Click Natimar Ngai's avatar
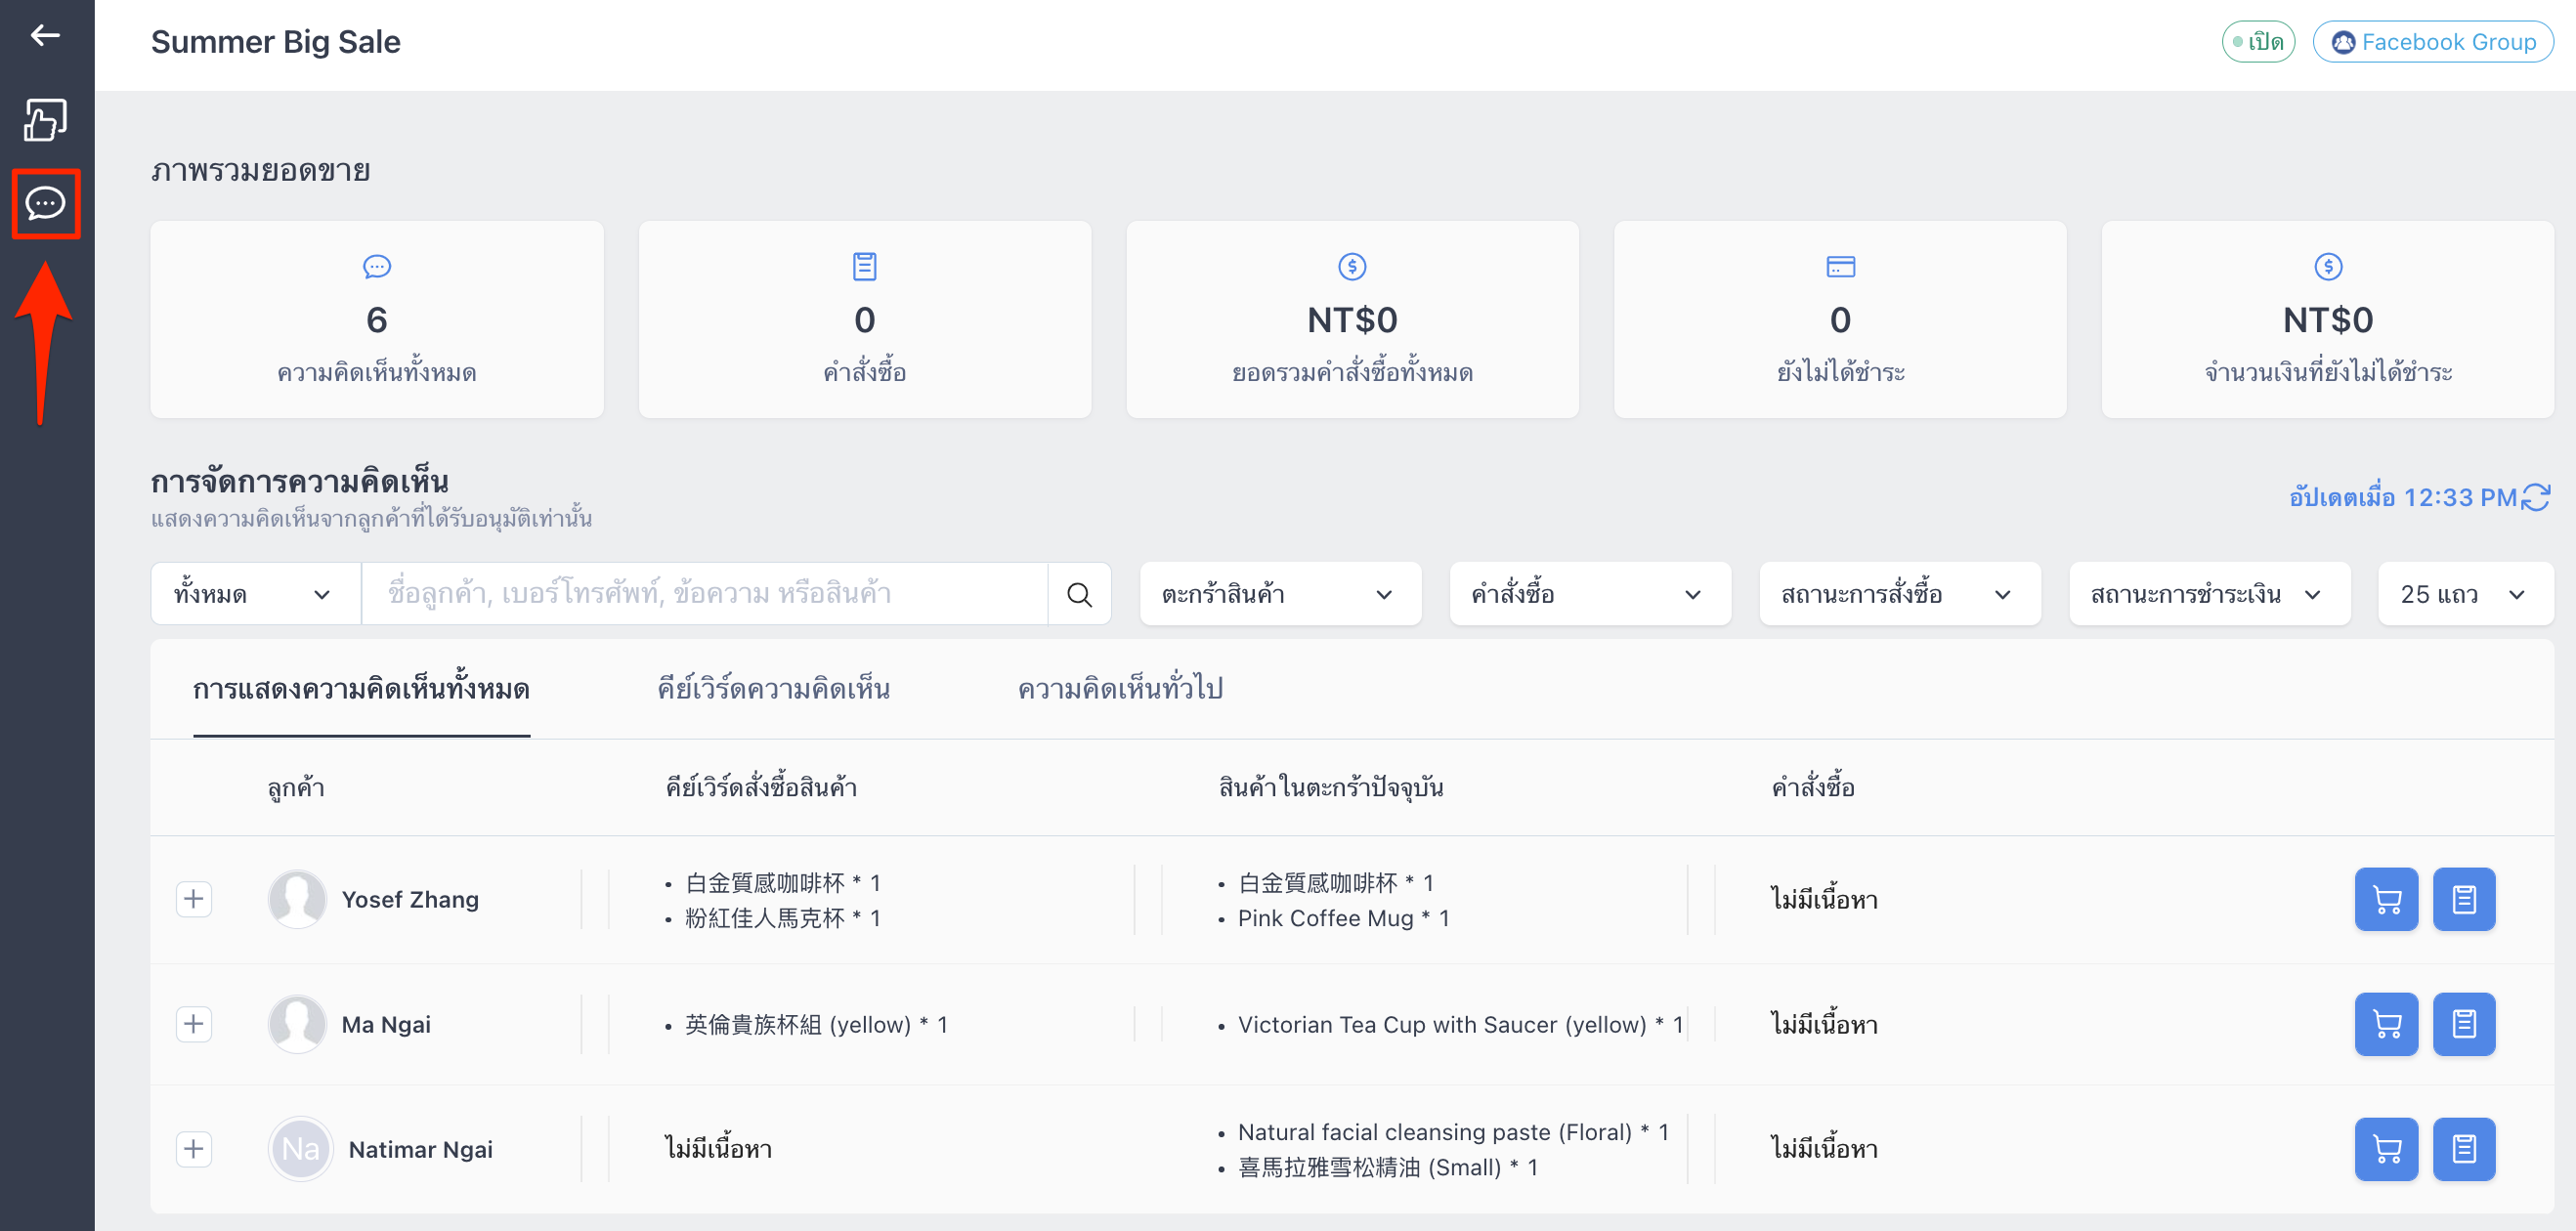Viewport: 2576px width, 1231px height. tap(300, 1149)
